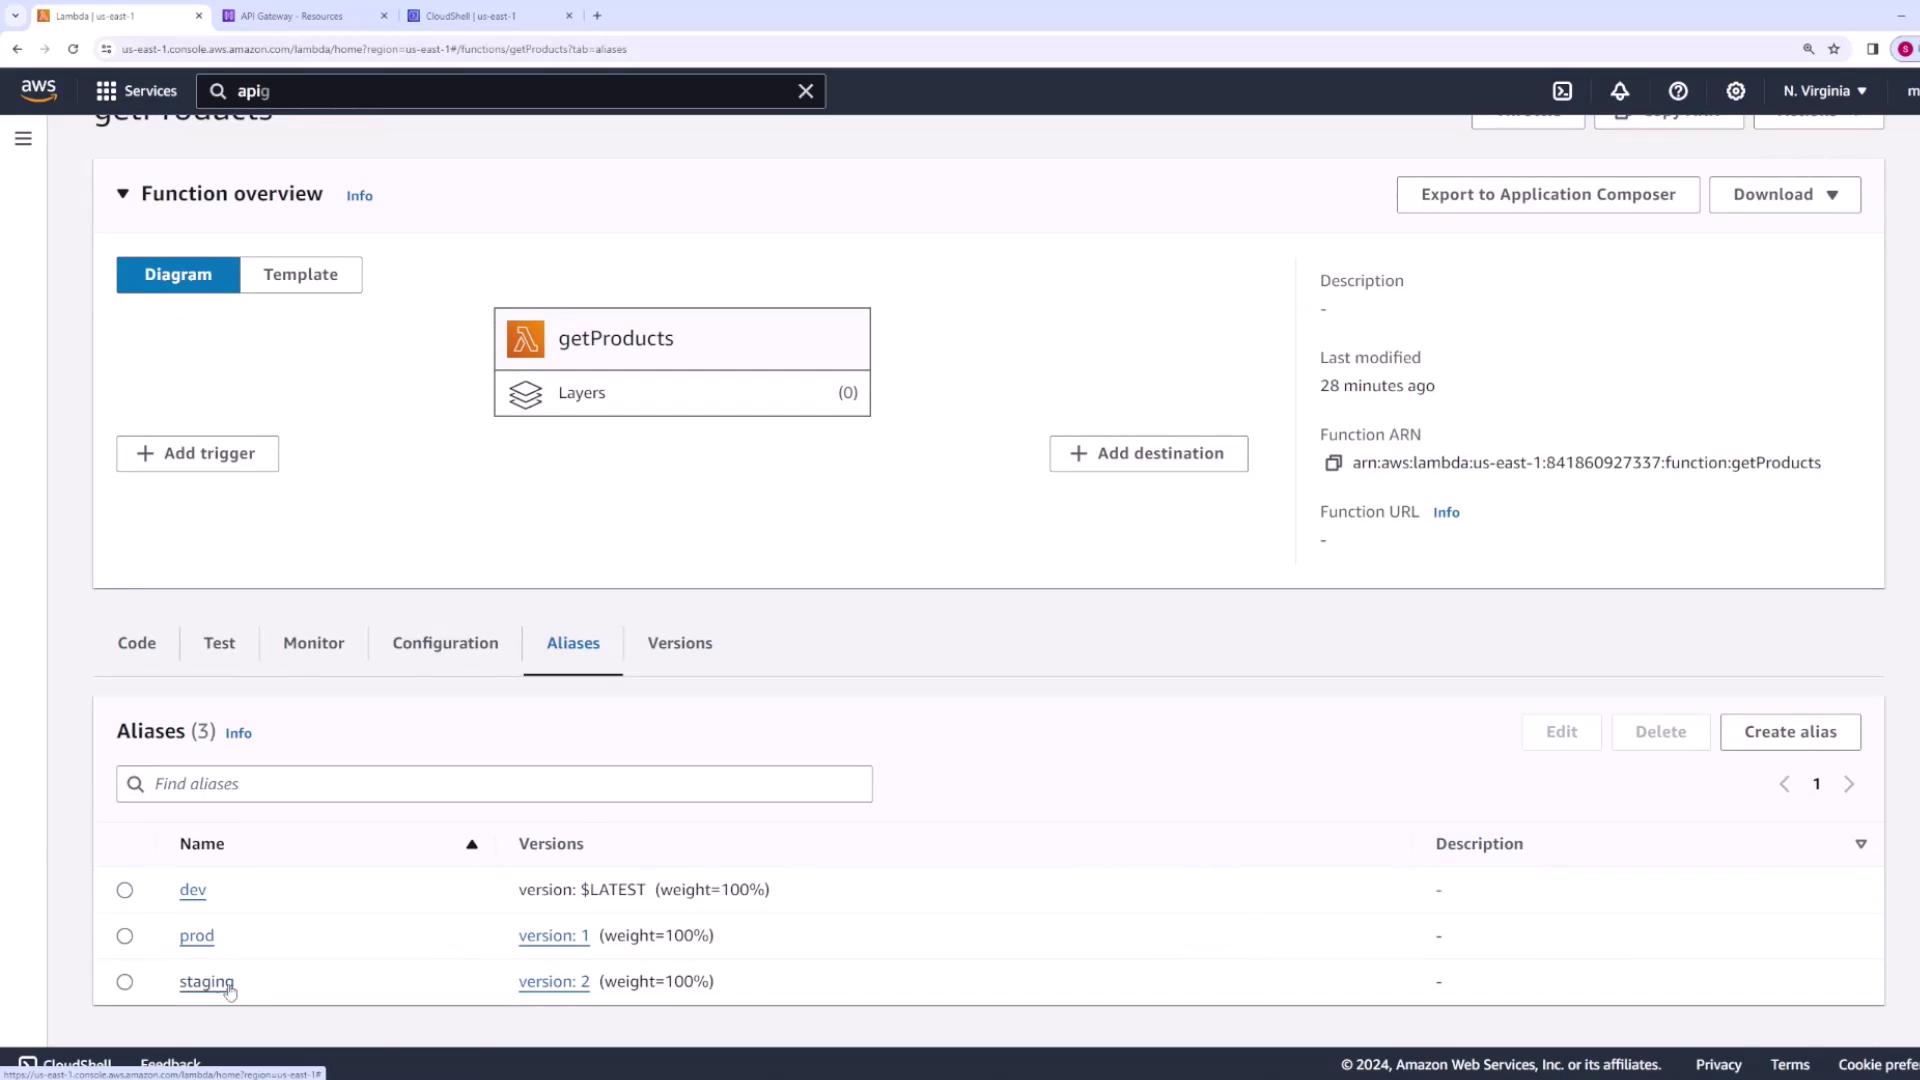Select the staging alias radio button

tap(125, 982)
